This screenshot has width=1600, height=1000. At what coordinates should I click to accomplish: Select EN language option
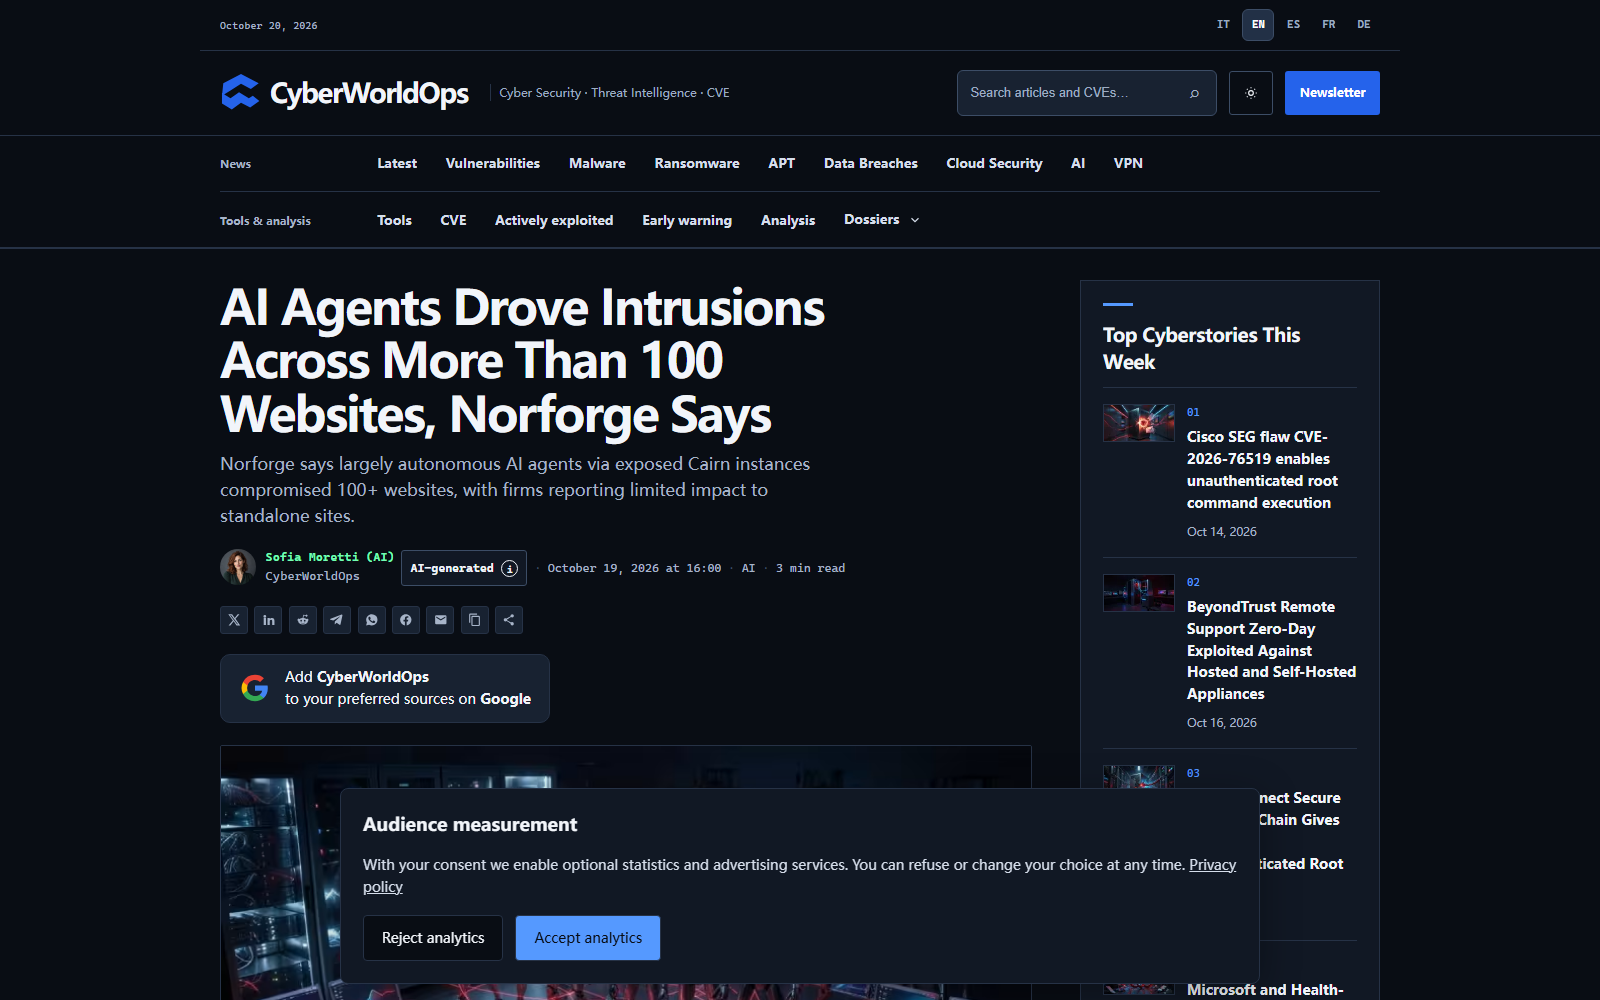pos(1258,25)
